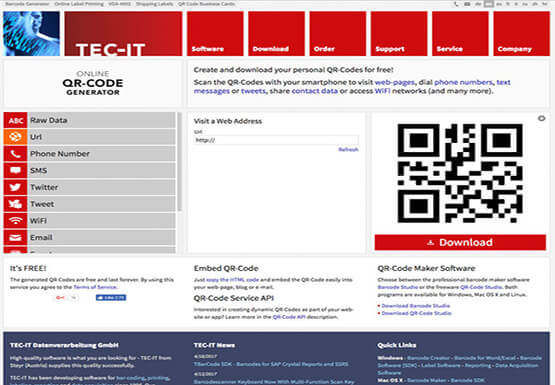
Task: Click the red Download QR code button
Action: (x=460, y=242)
